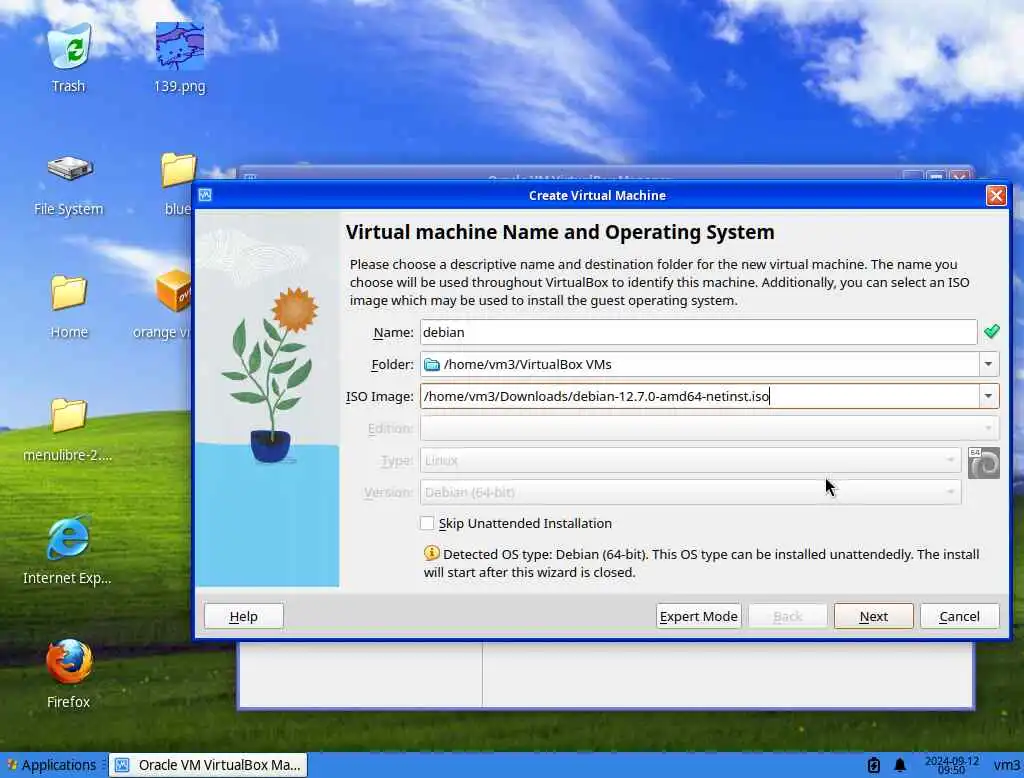Click the green name-valid checkmark icon
This screenshot has width=1024, height=778.
(x=991, y=331)
